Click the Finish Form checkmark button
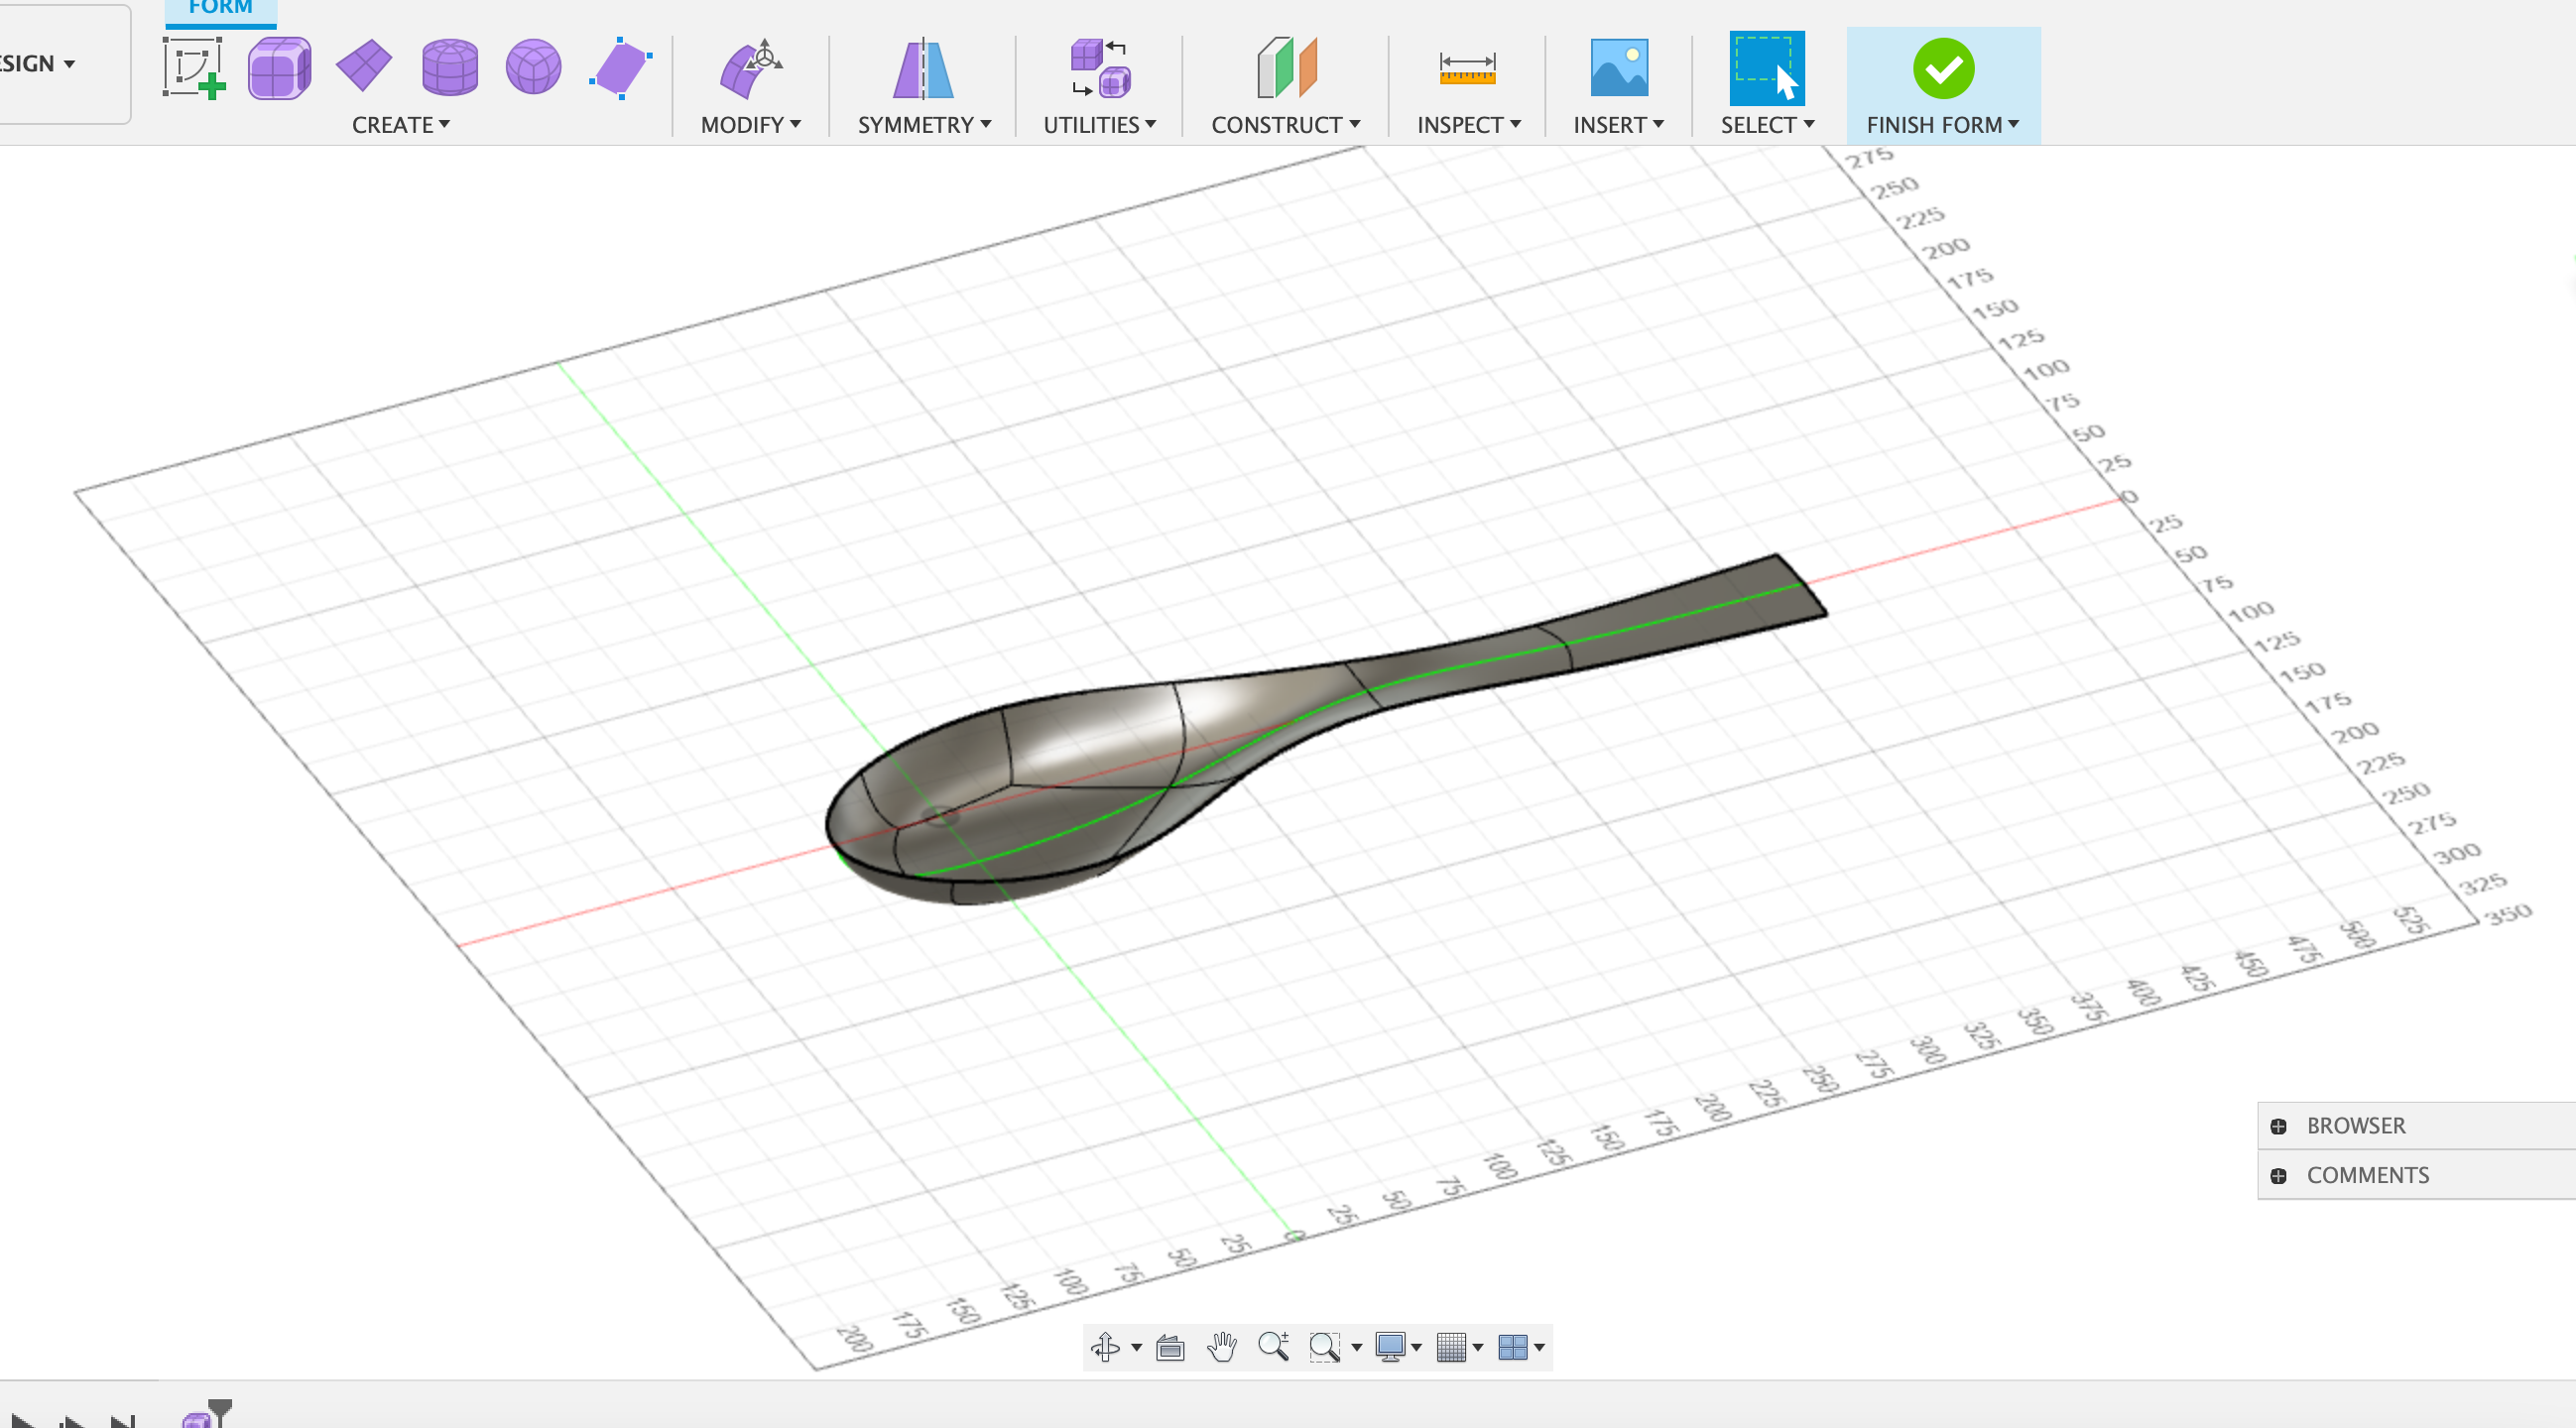 click(x=1943, y=68)
